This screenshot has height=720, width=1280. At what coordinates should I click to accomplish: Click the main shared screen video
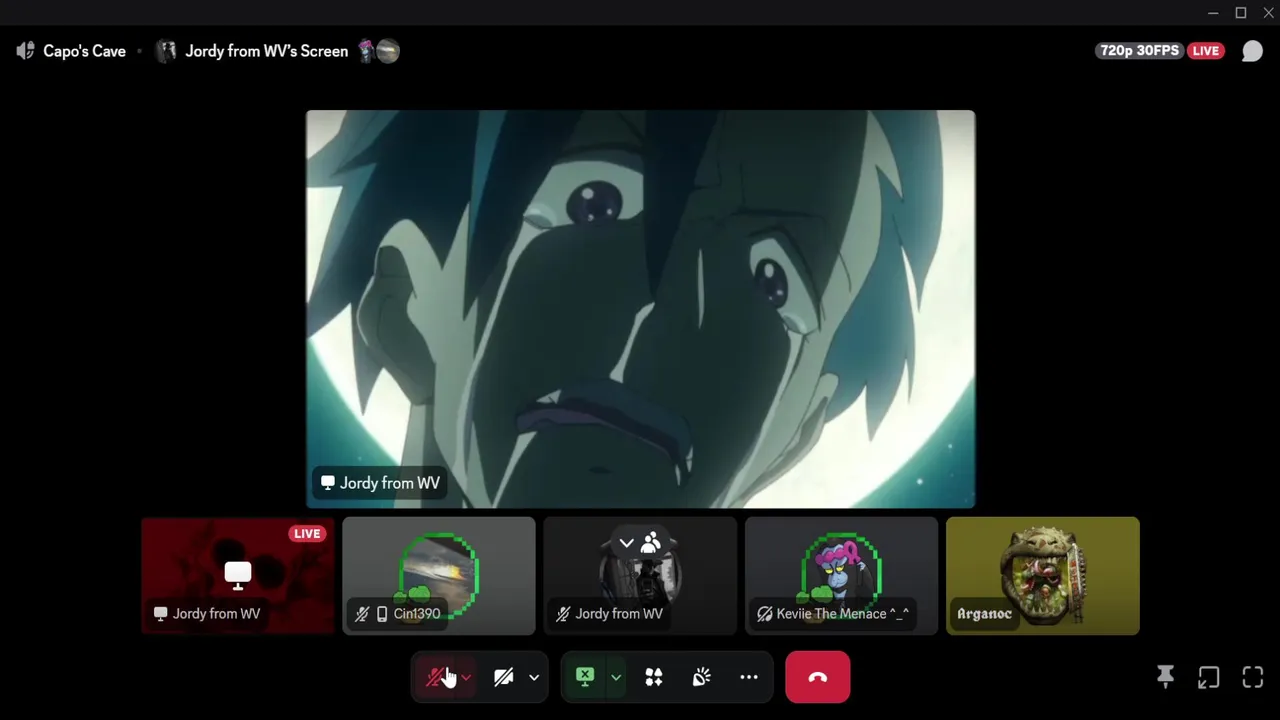coord(640,309)
